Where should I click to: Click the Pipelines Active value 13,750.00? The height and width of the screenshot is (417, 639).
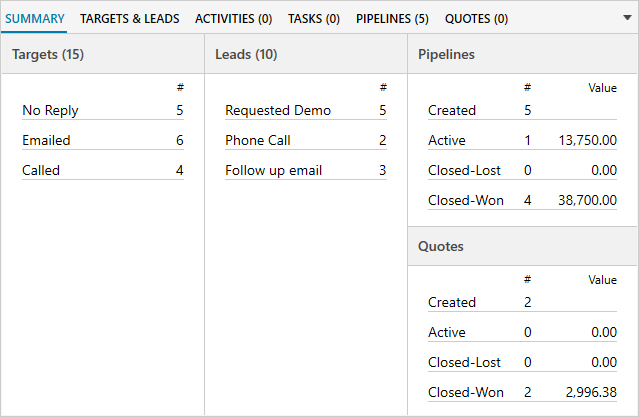(x=589, y=141)
